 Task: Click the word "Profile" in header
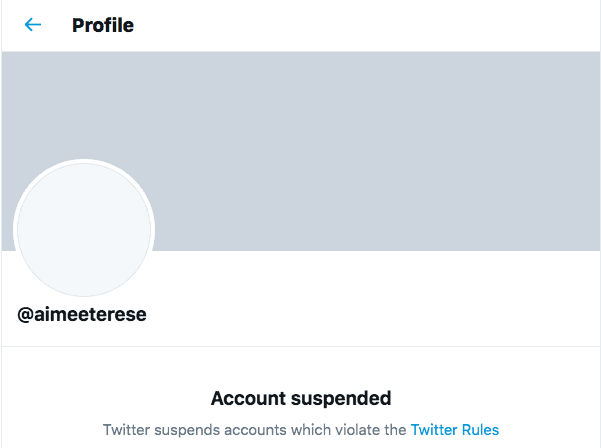pos(103,25)
